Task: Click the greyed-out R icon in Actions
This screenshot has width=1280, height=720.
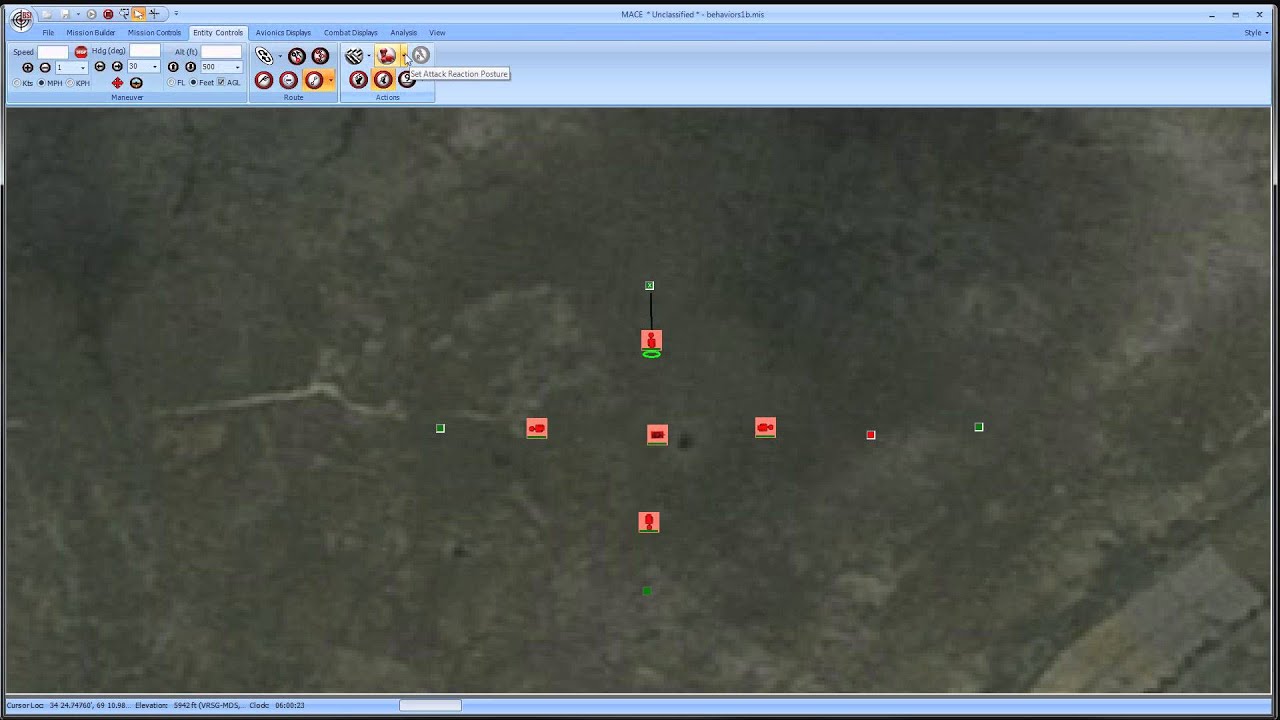Action: (x=421, y=55)
